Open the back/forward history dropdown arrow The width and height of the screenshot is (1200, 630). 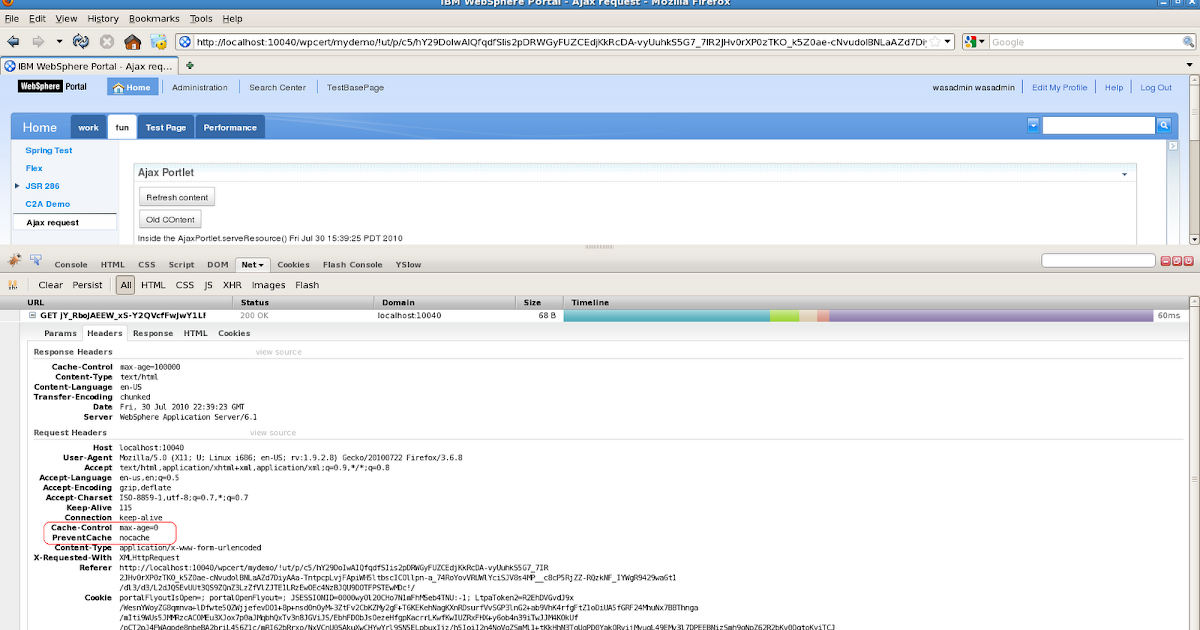point(59,42)
